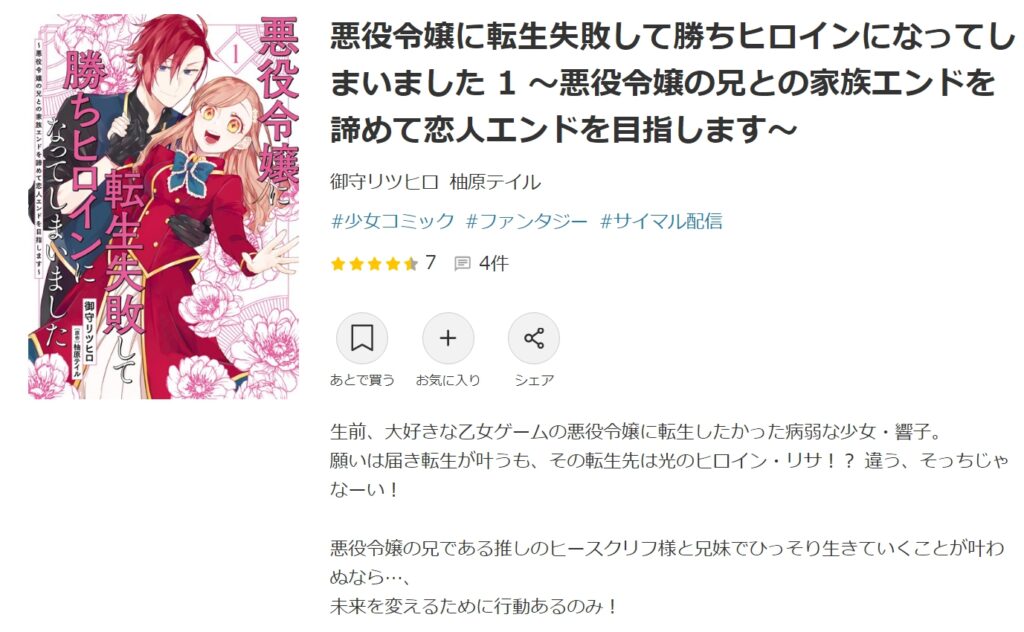Click the シェア label text
The image size is (1024, 632).
[534, 380]
